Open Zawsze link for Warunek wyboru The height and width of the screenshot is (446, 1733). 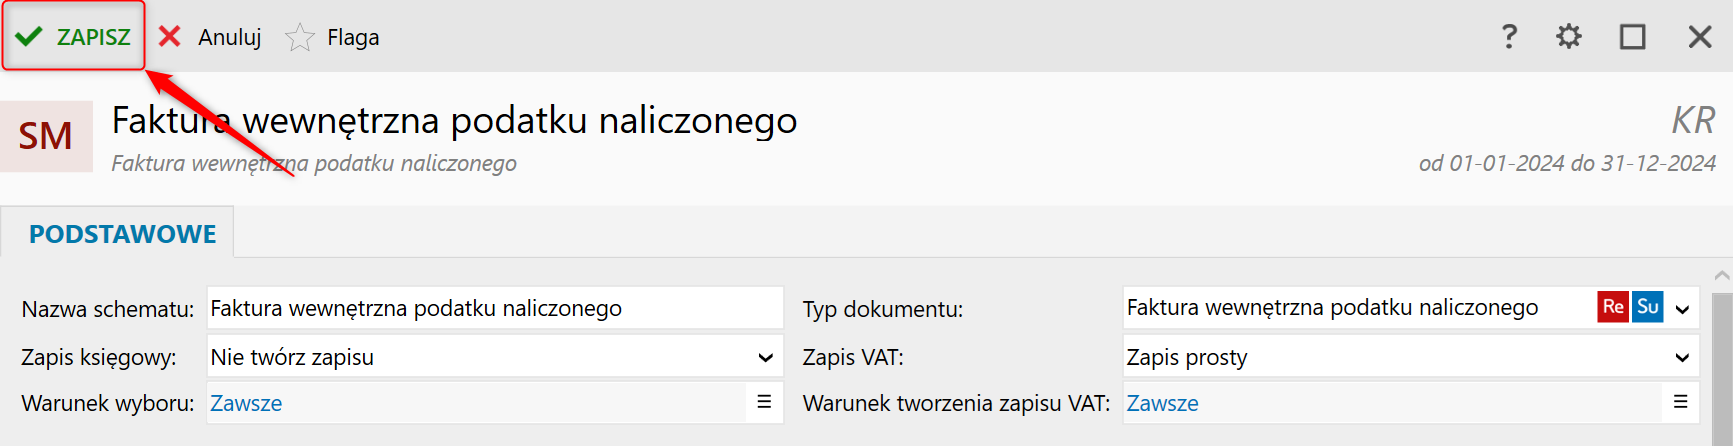pos(246,403)
